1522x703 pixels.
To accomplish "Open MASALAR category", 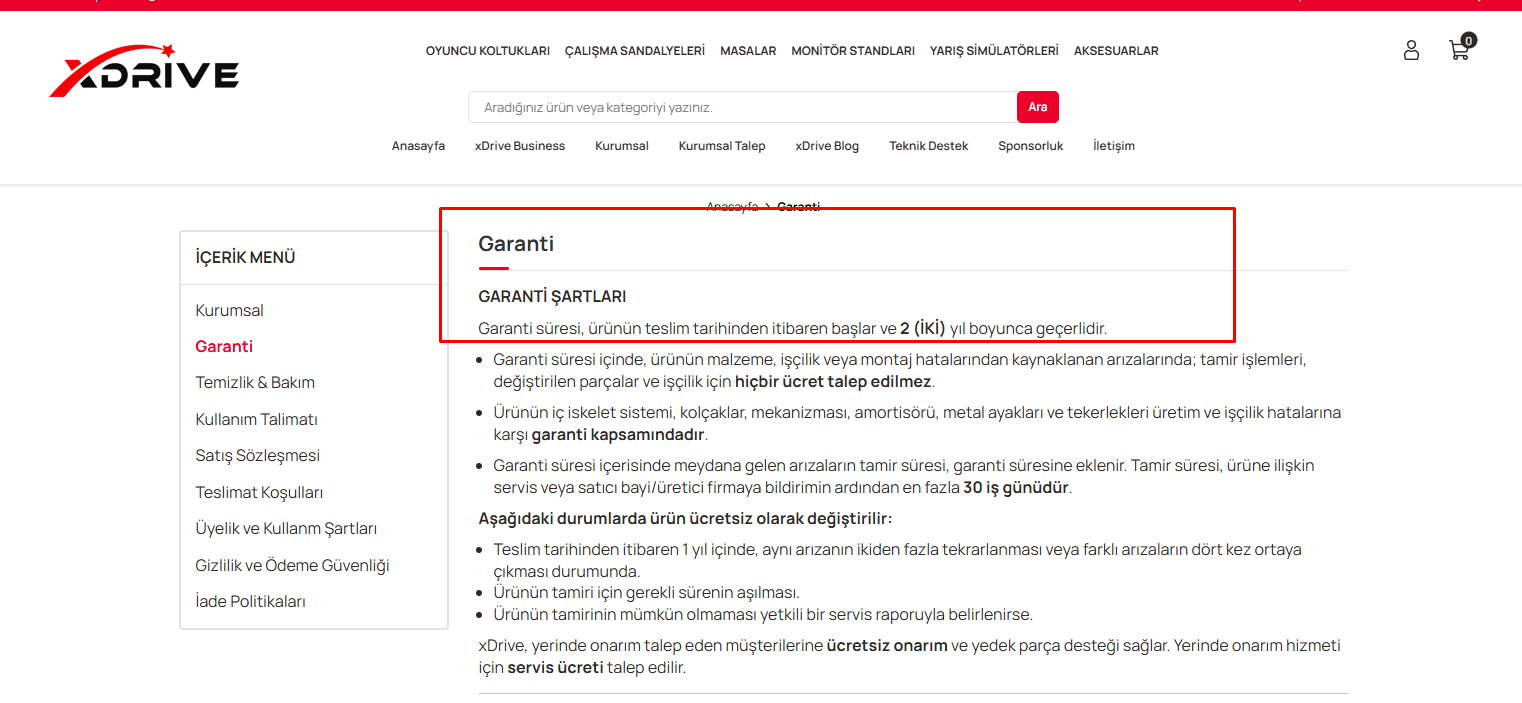I will [748, 51].
